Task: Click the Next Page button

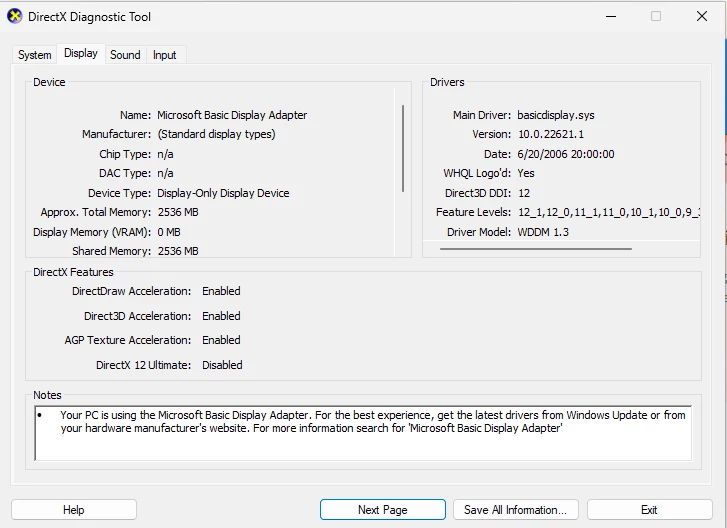Action: tap(383, 510)
